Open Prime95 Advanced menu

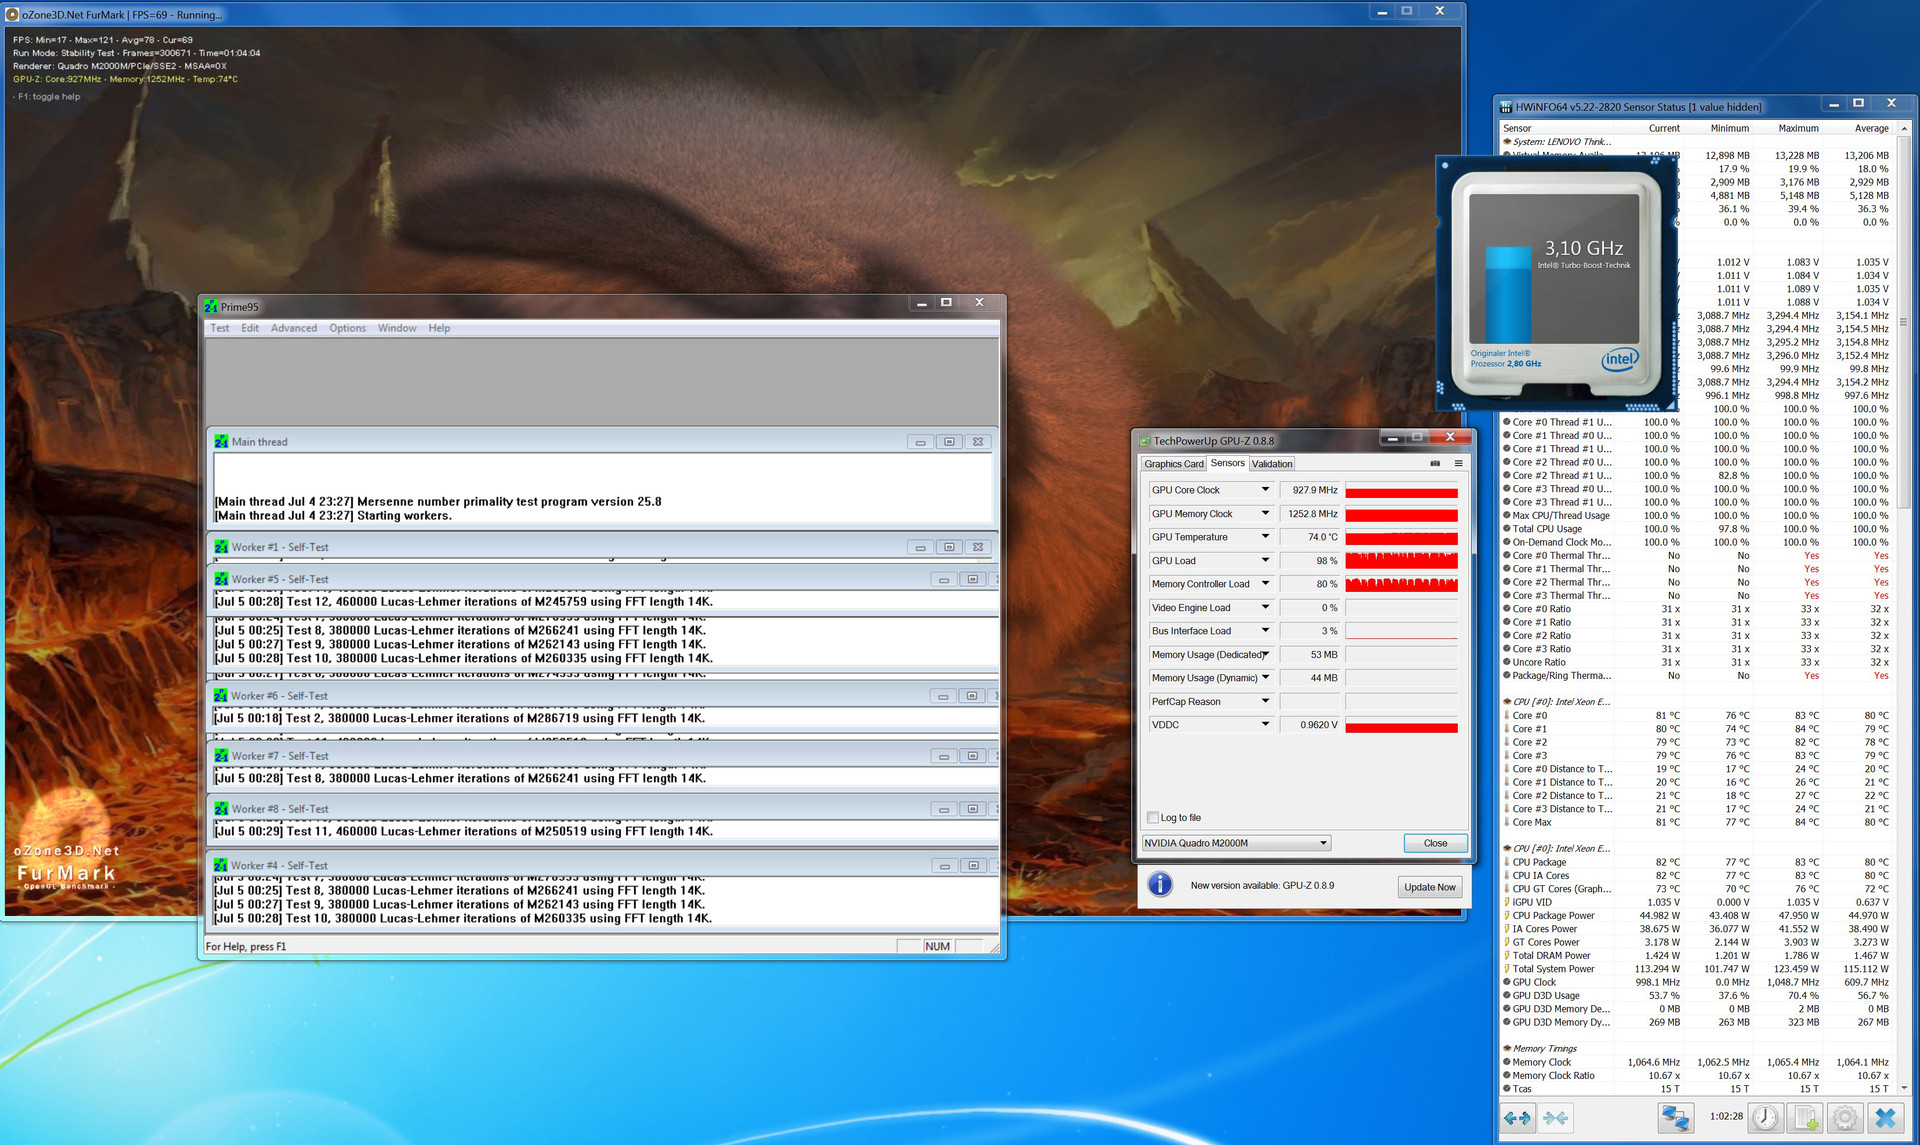click(x=293, y=328)
